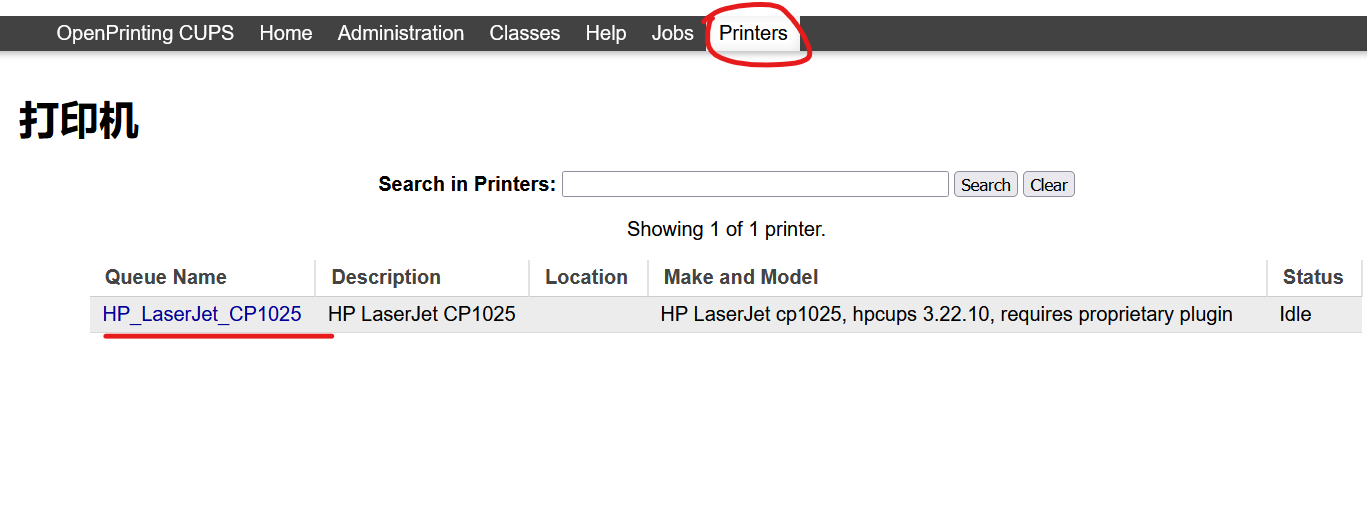
Task: Click the 打印机 page heading
Action: click(79, 121)
